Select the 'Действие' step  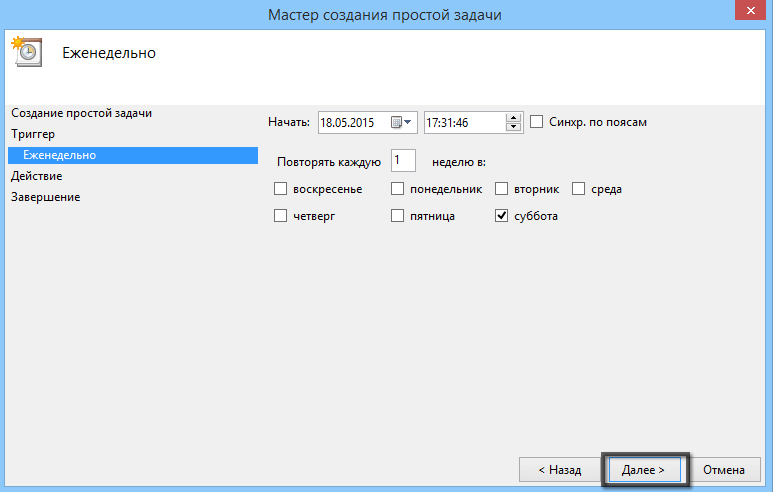(x=36, y=176)
